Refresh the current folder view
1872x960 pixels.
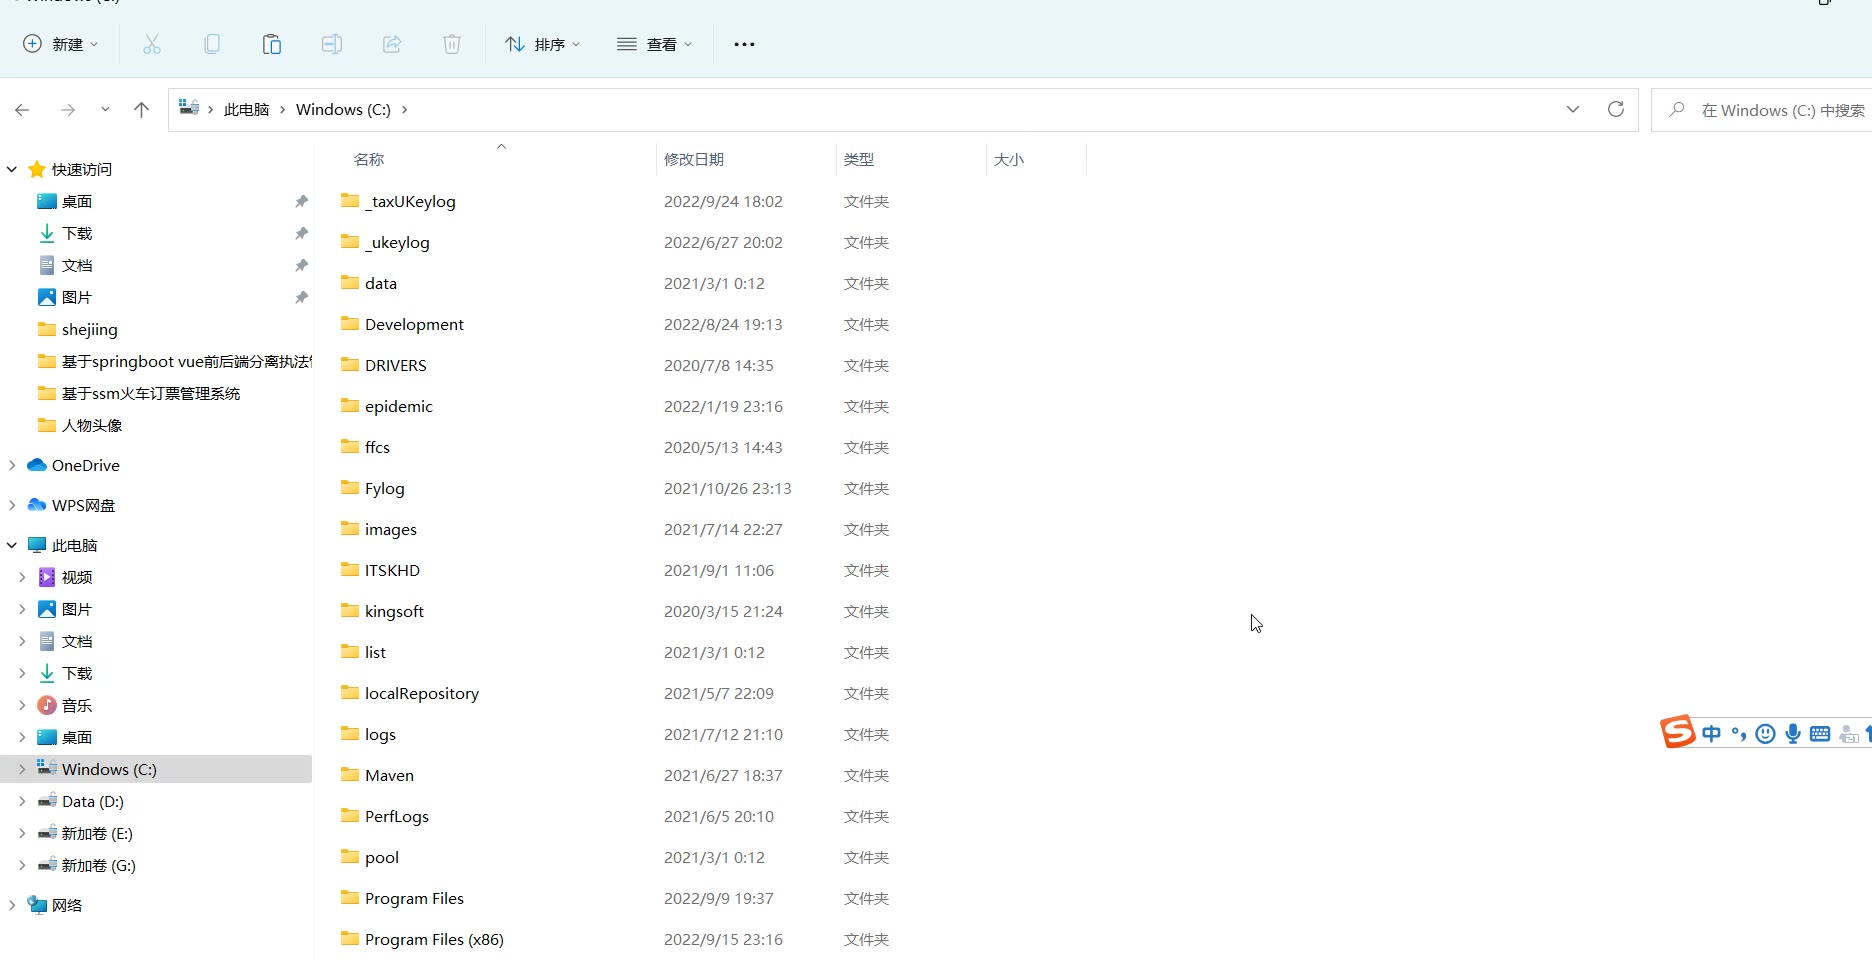tap(1615, 109)
